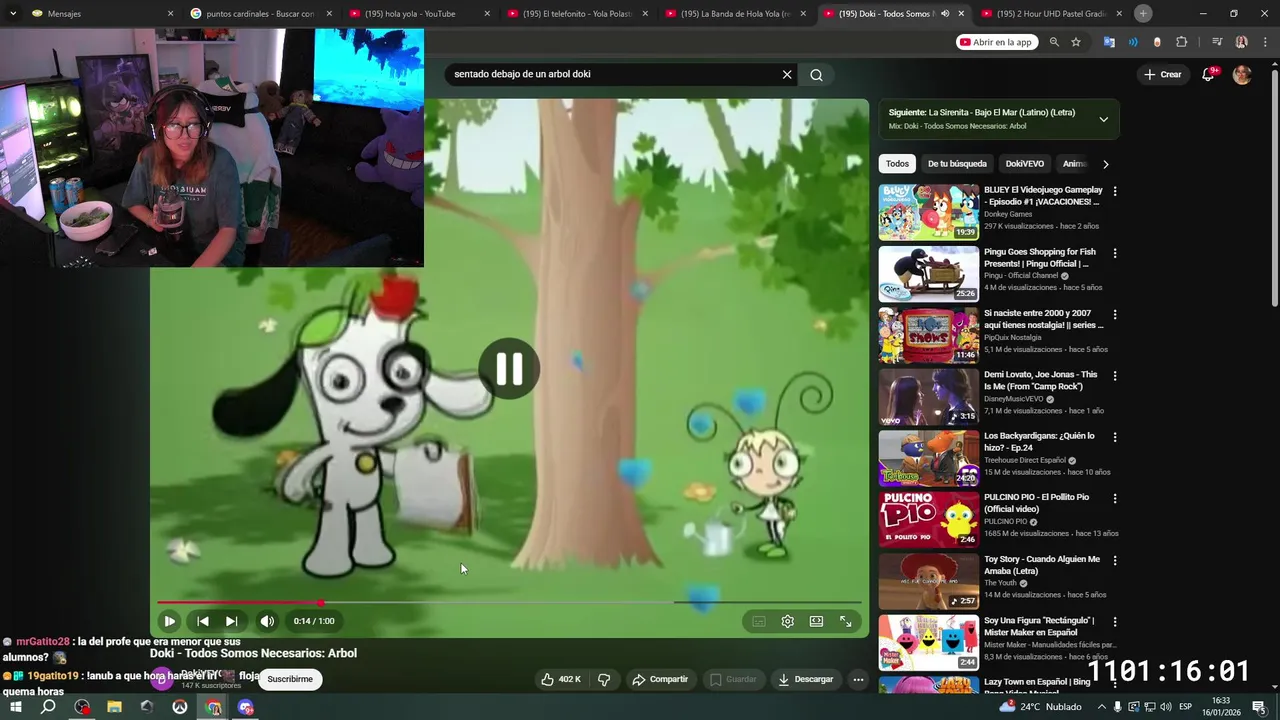
Task: Open the Windows notification center
Action: pyautogui.click(x=1259, y=707)
